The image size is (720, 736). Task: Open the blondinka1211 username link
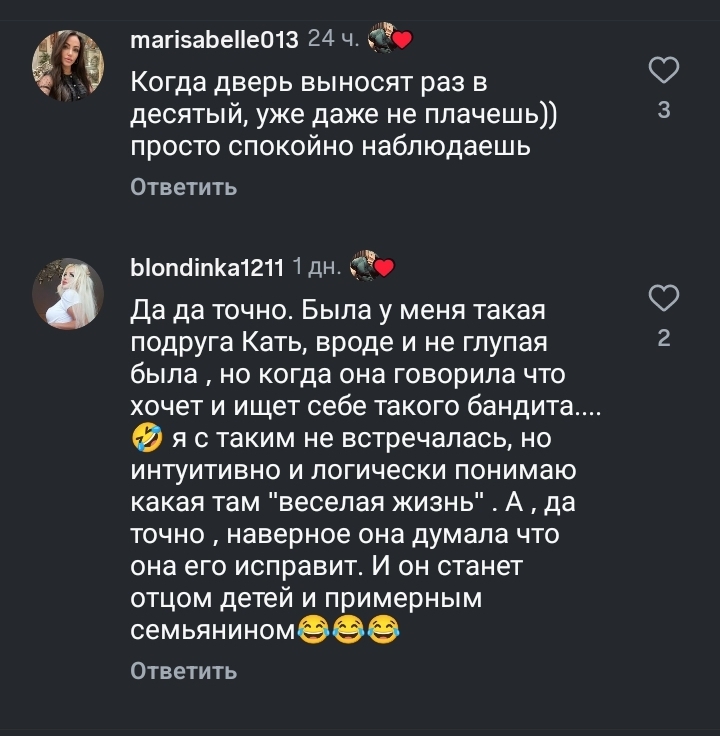(x=208, y=267)
